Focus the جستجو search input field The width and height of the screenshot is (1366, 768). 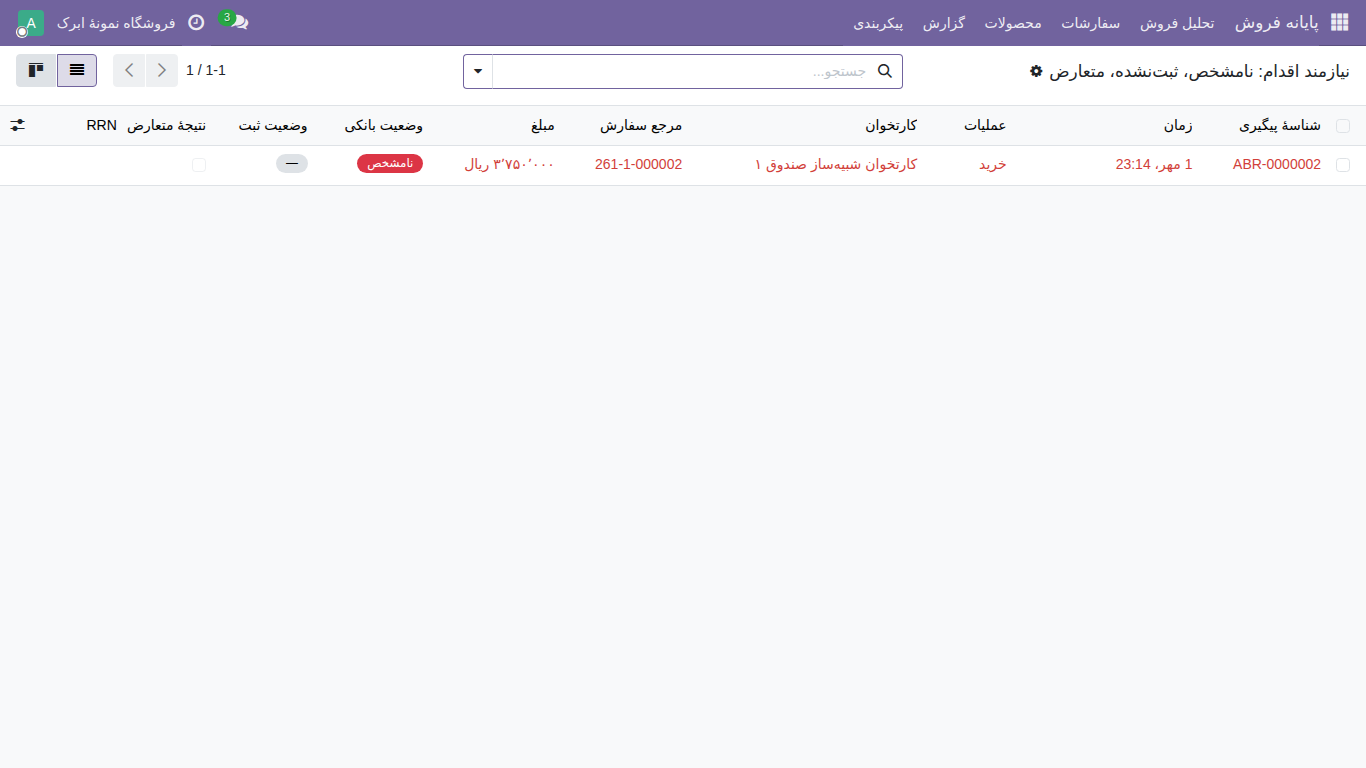pos(684,71)
